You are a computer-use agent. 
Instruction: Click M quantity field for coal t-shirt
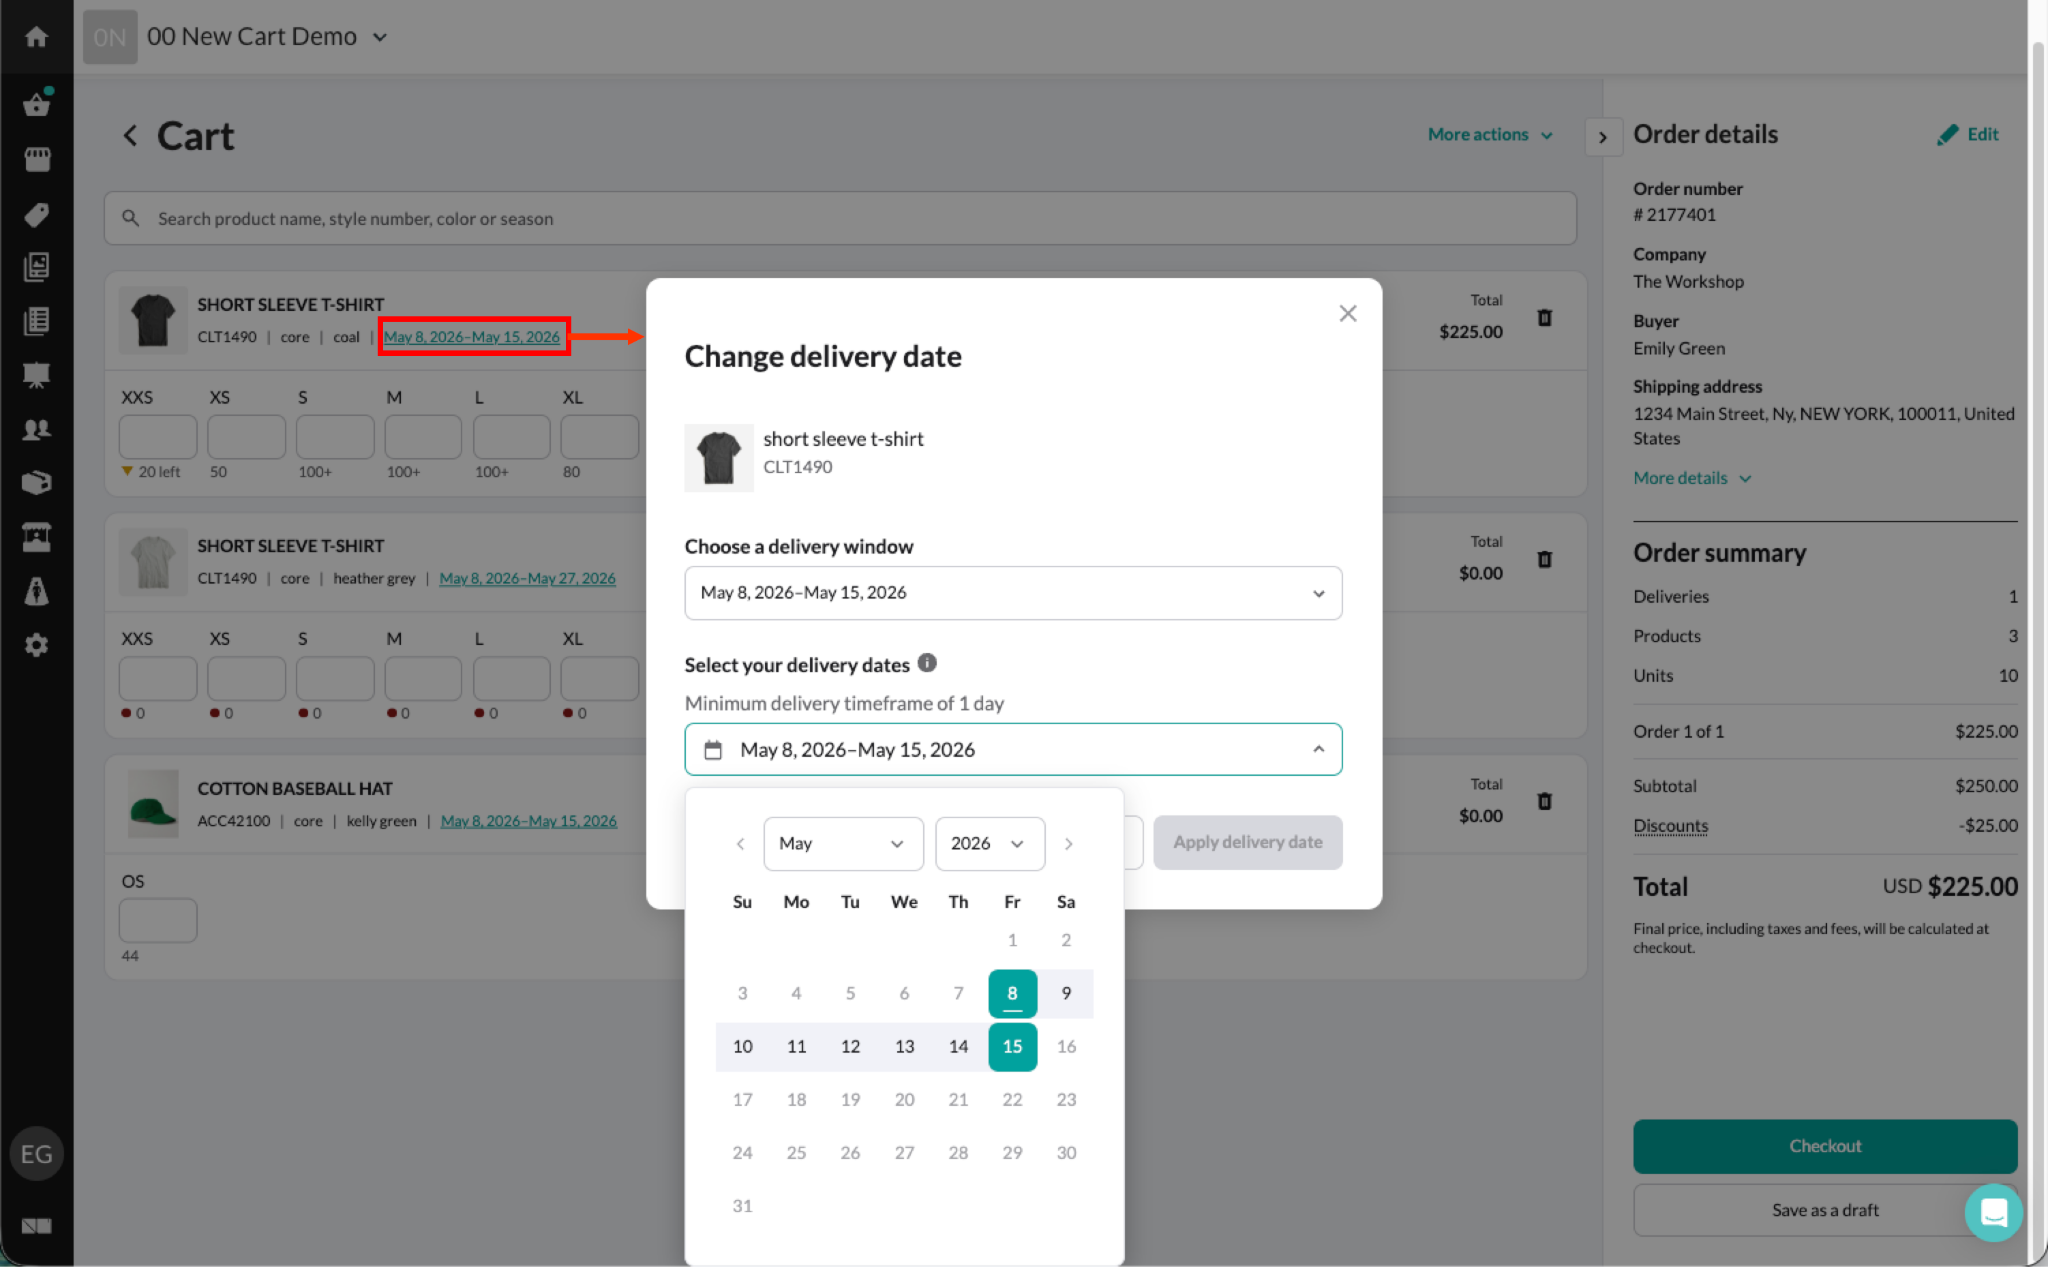click(x=423, y=437)
